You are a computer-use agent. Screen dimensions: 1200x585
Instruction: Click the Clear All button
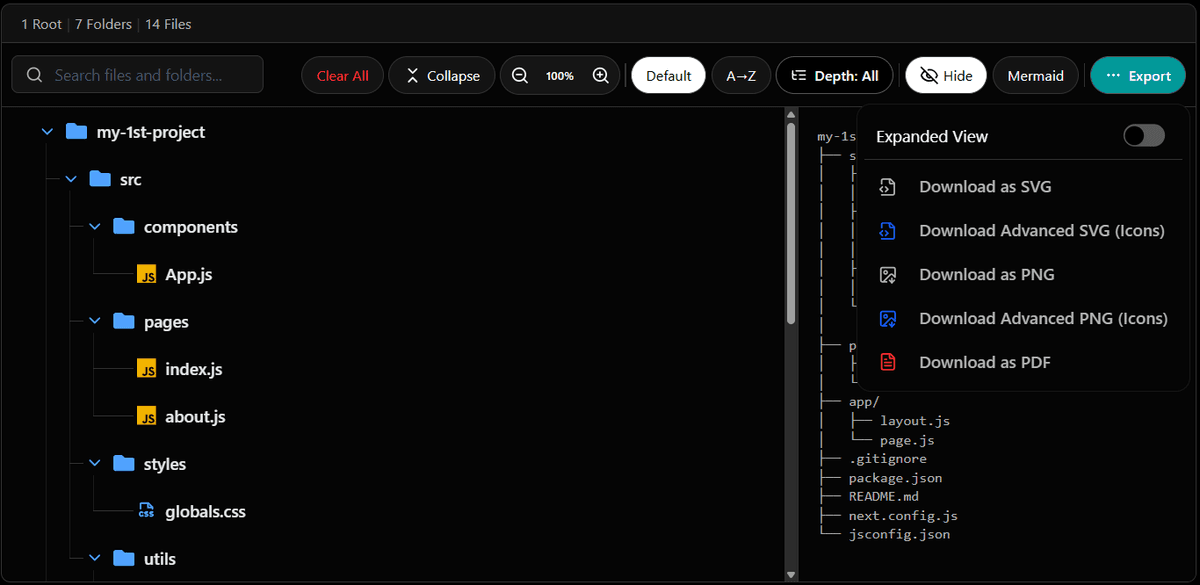[x=342, y=76]
